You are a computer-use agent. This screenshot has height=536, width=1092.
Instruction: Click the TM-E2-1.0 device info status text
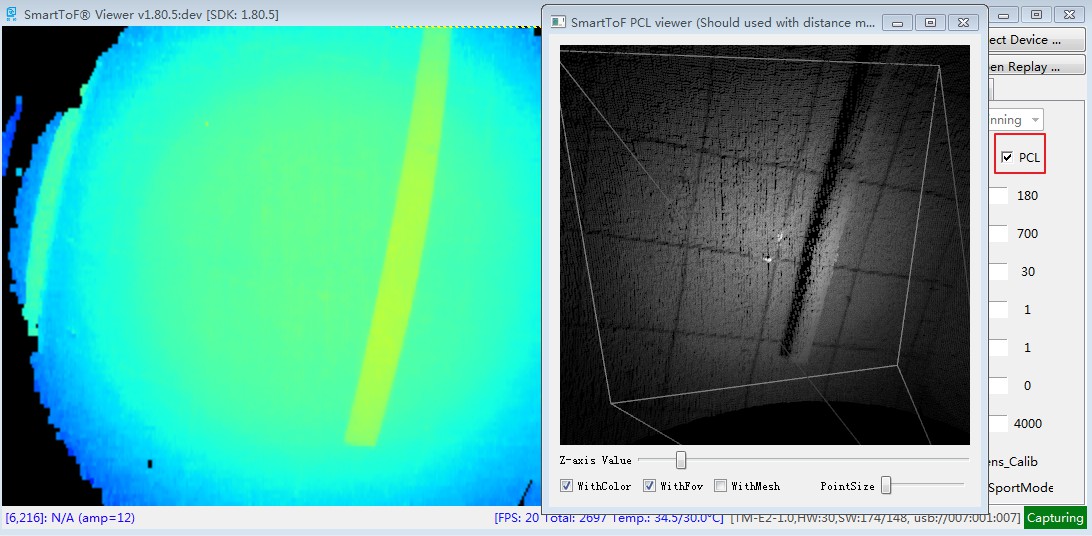874,518
